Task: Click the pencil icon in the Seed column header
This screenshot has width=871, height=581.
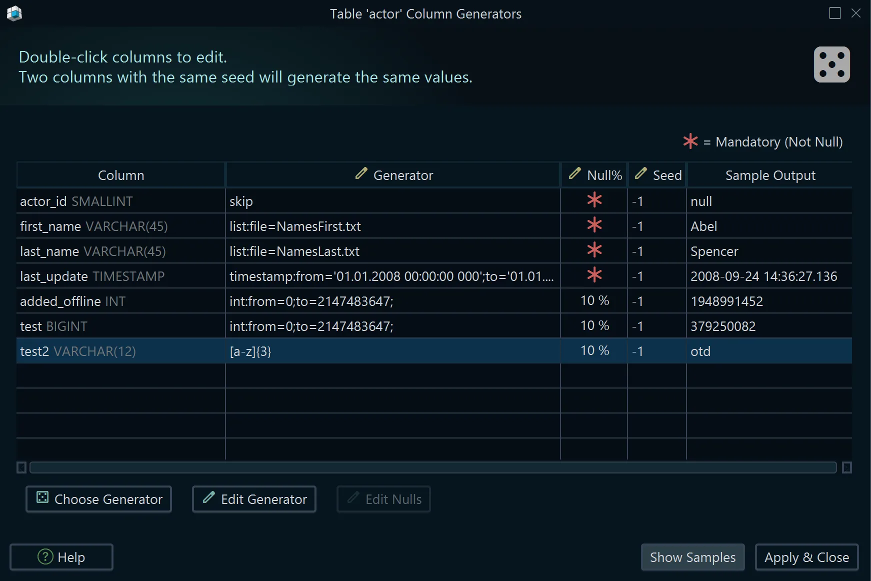Action: pyautogui.click(x=641, y=174)
